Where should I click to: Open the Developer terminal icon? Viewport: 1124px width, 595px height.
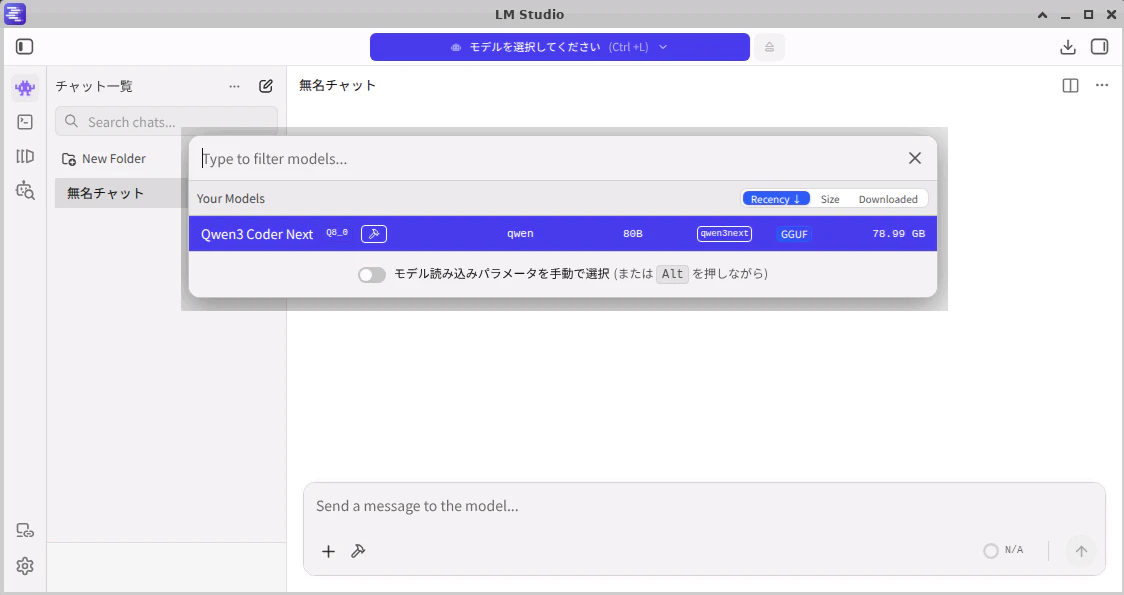(x=25, y=122)
